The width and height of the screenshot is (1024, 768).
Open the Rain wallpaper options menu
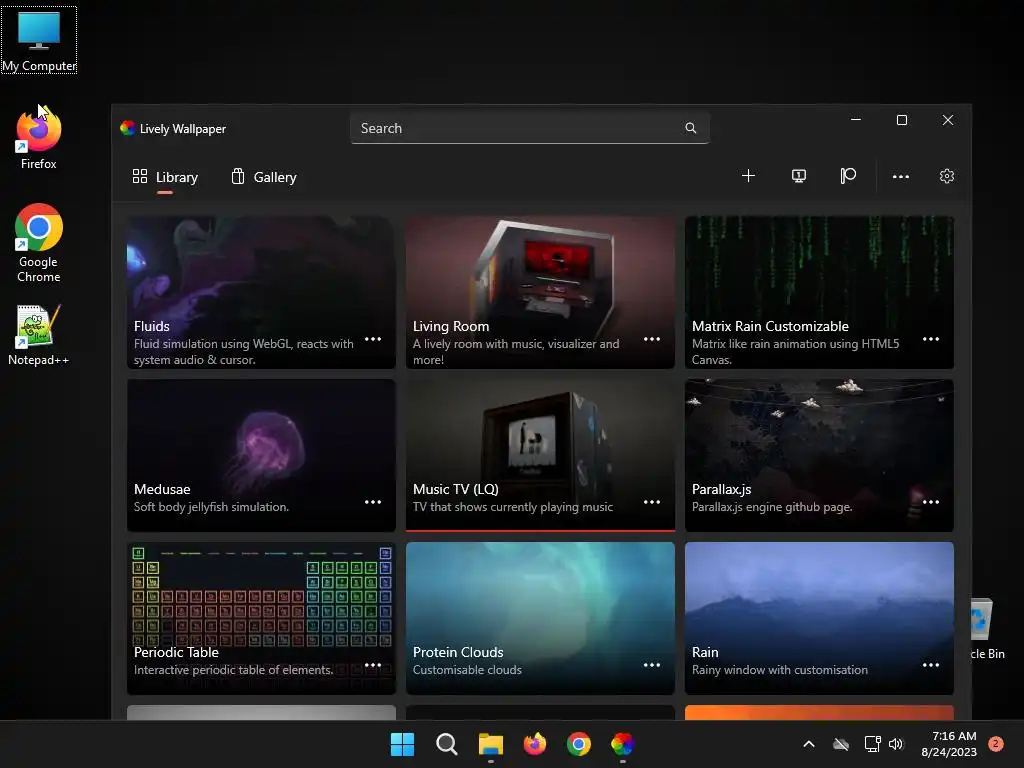(x=931, y=665)
